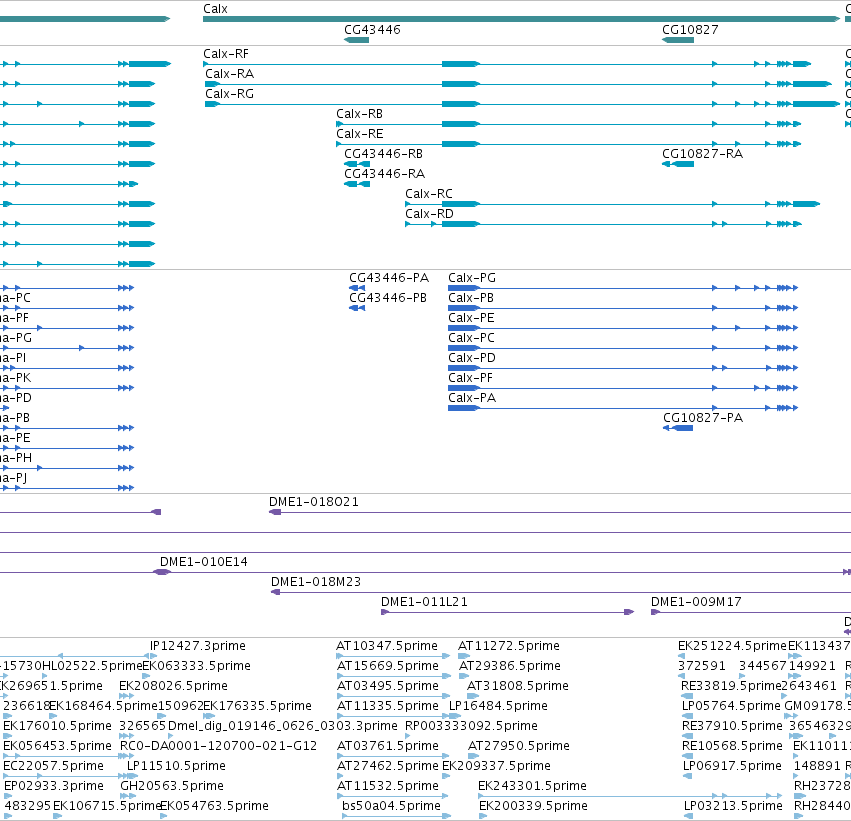Open BAC clone DME1-018O21
851x821 pixels.
560,512
